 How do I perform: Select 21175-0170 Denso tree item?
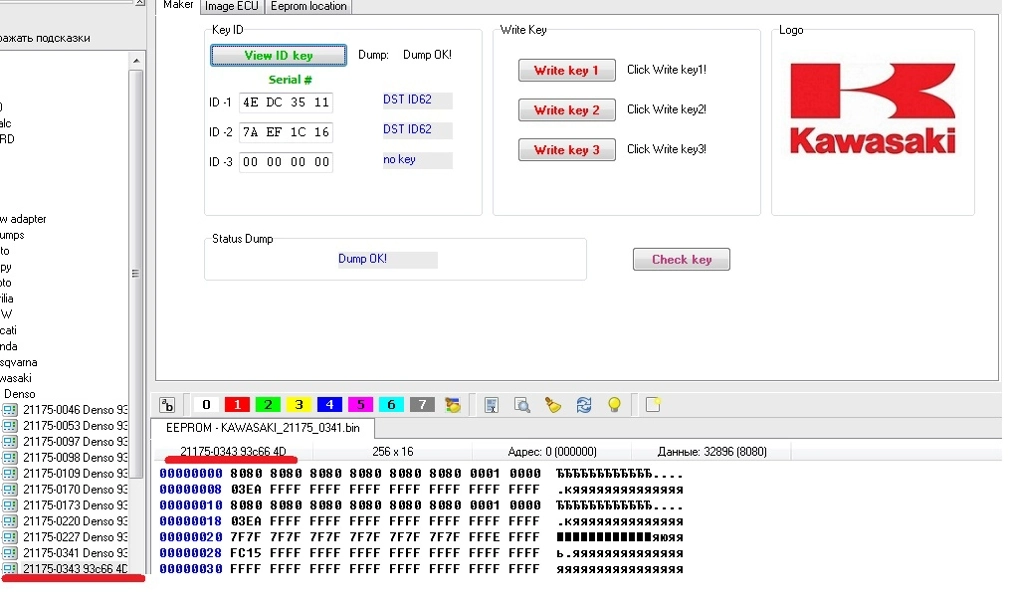pos(75,490)
